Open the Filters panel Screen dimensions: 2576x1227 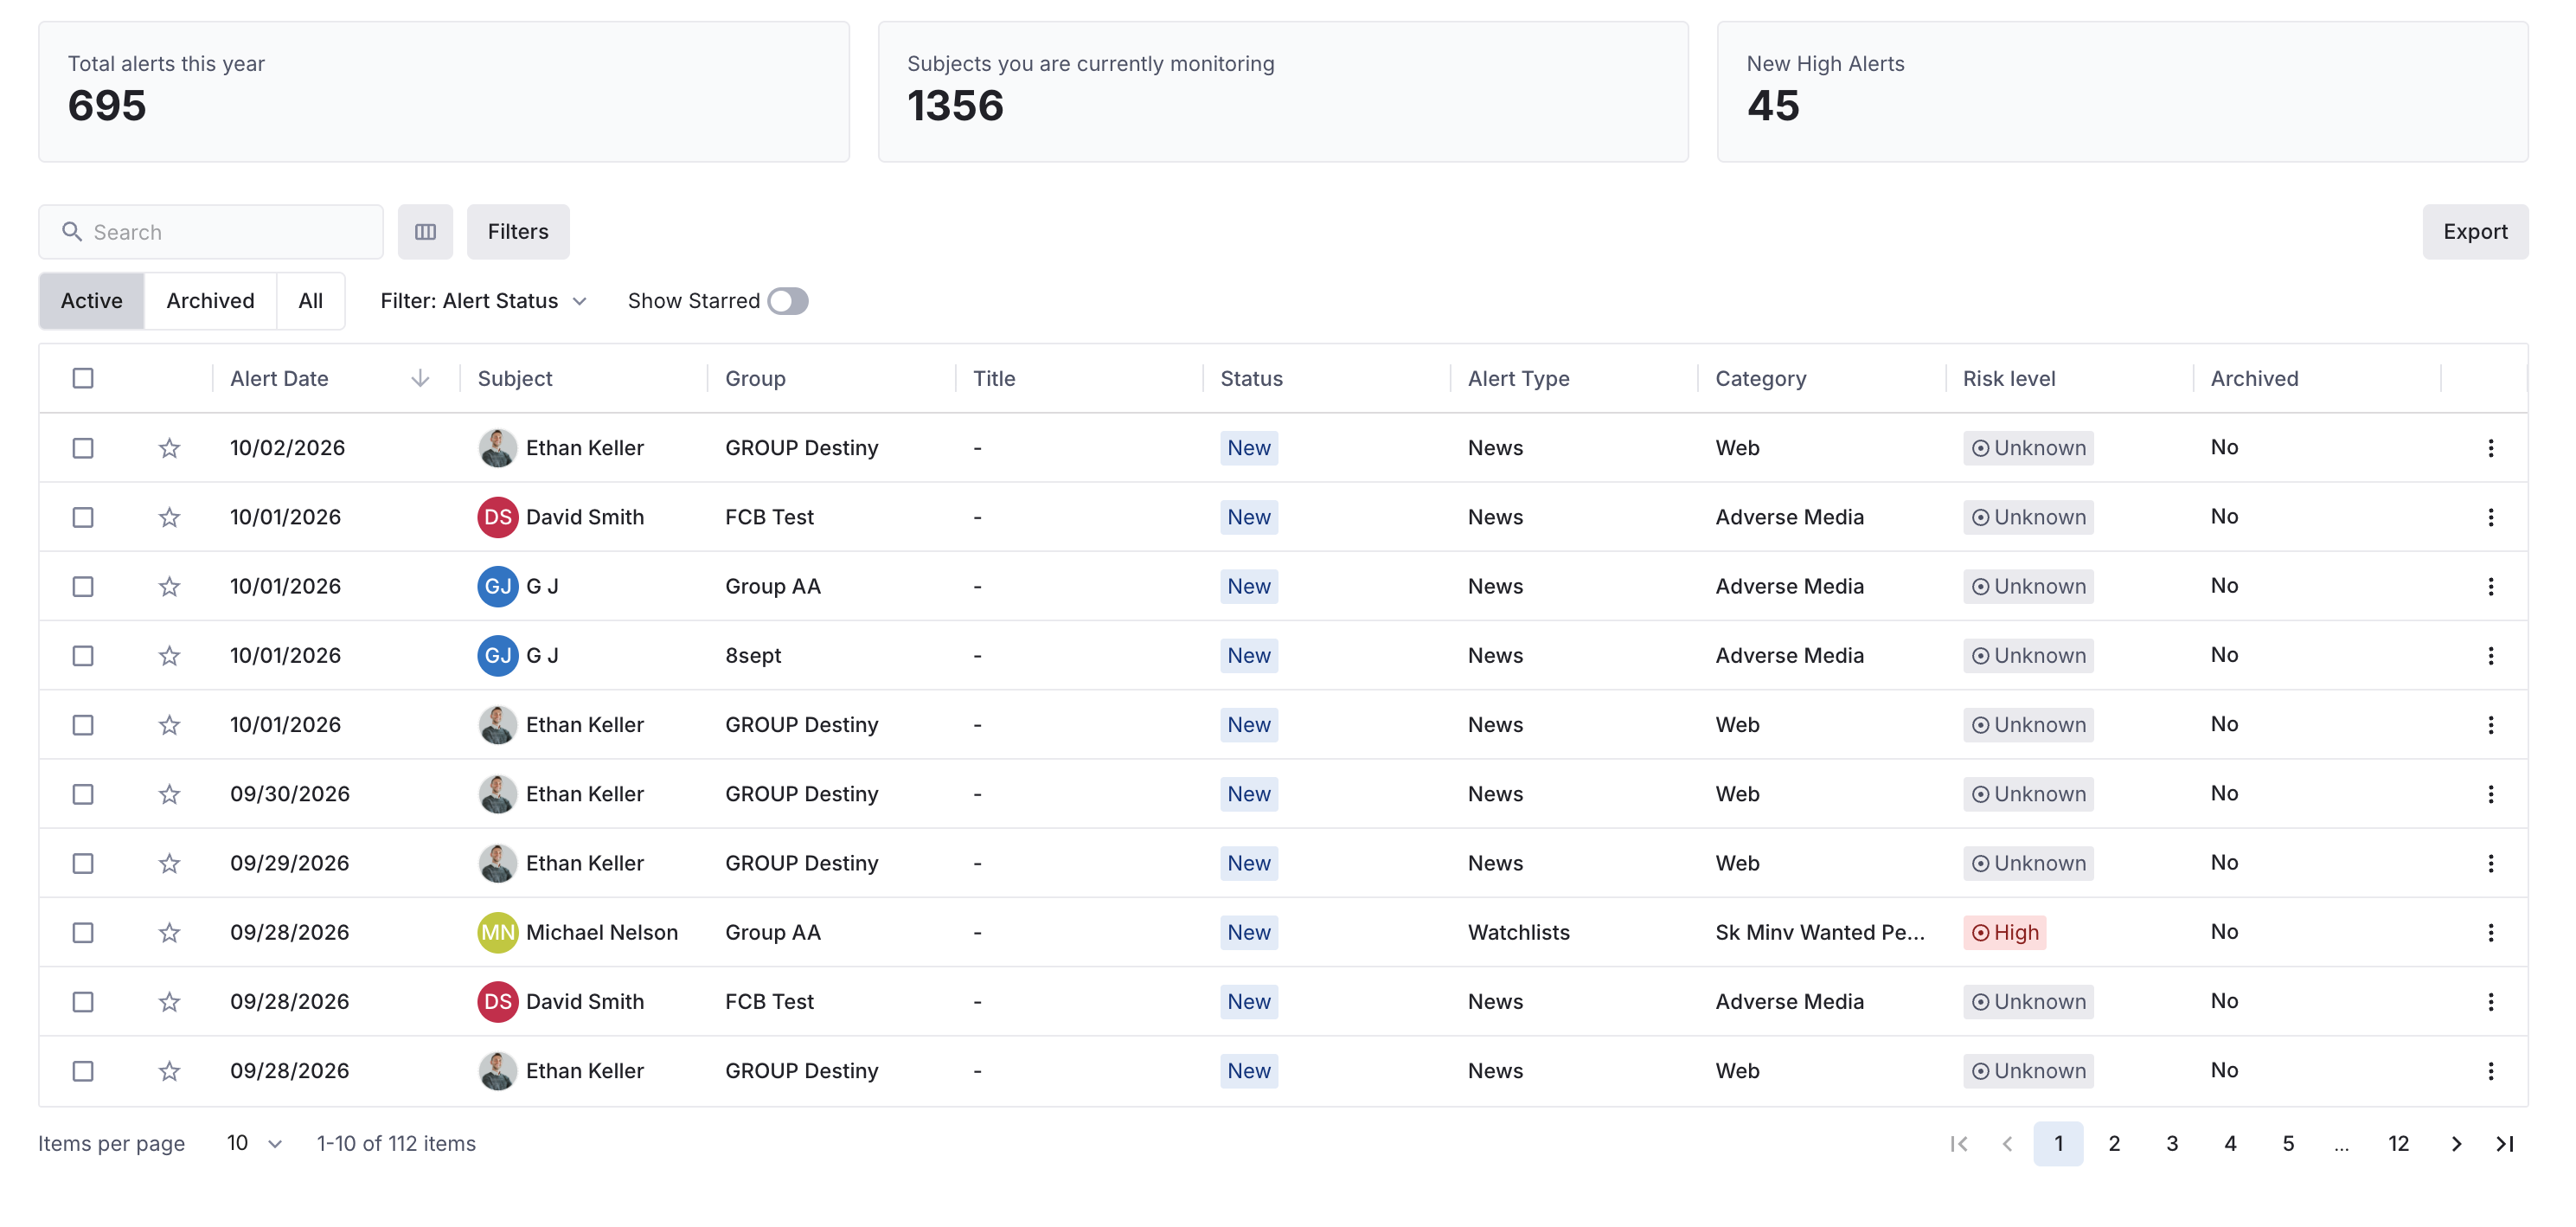pos(518,232)
